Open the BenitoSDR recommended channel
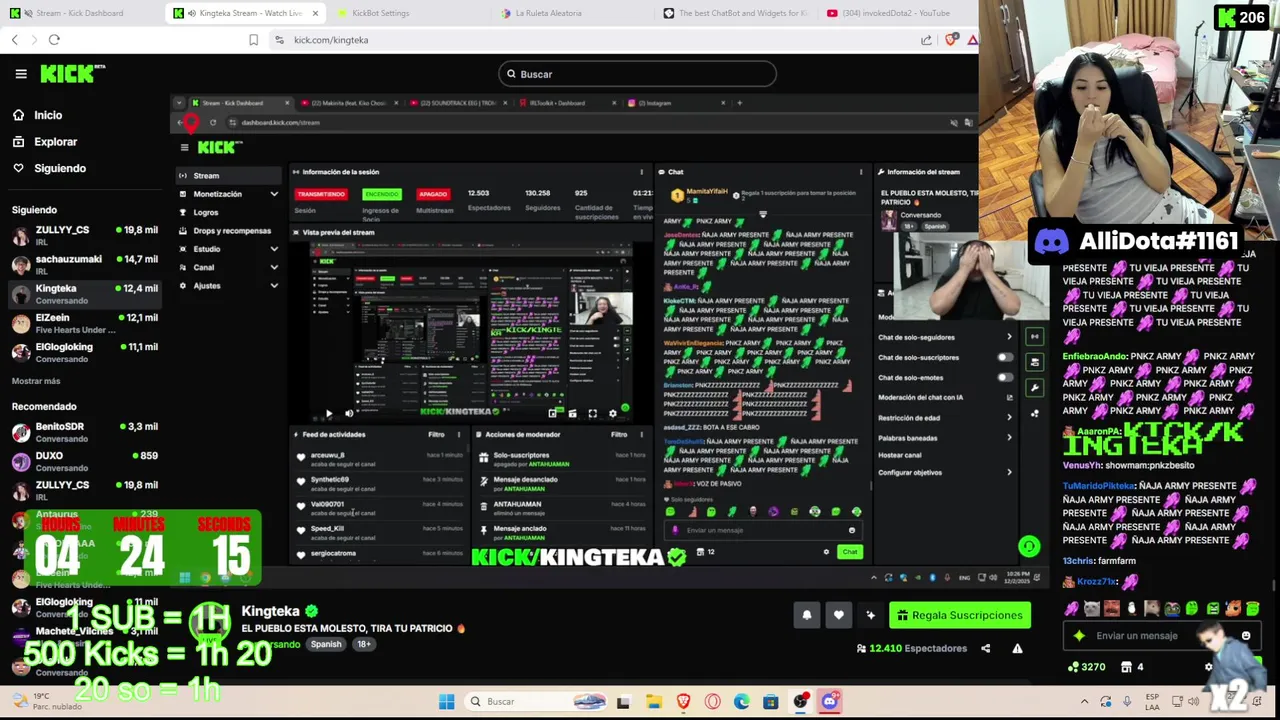The width and height of the screenshot is (1280, 720). [84, 432]
